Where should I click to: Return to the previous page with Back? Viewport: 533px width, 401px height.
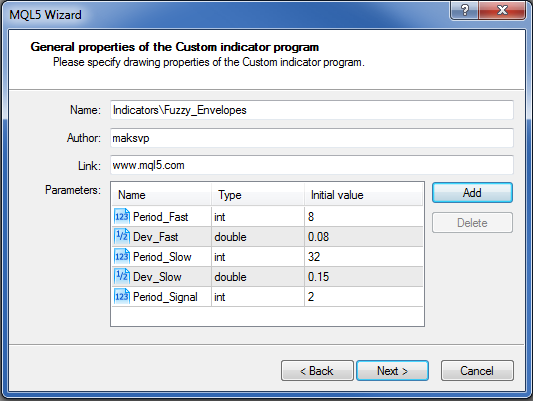click(317, 371)
